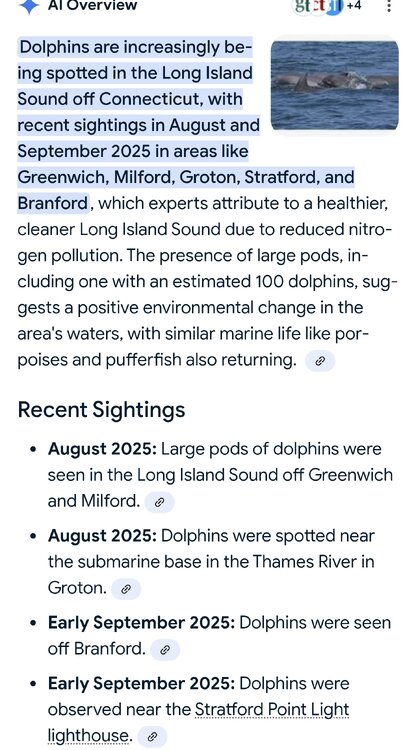Tap the Early September 2025 Stratford lighthouse entry
Viewport: 416px width, 750px height.
coord(198,710)
